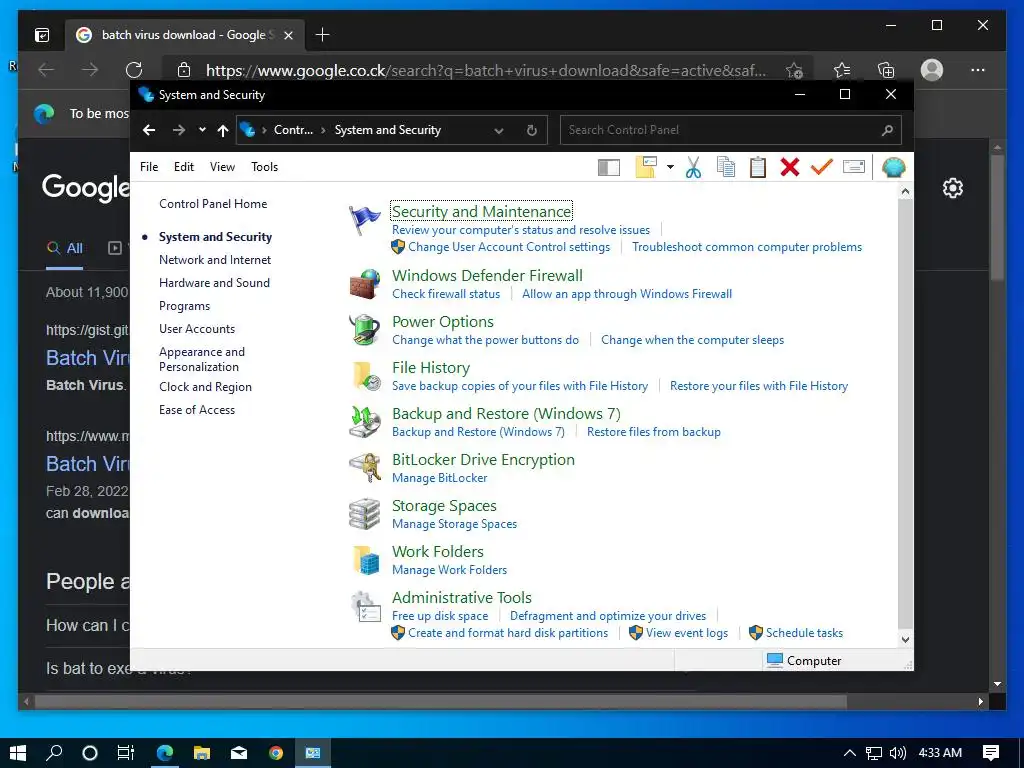
Task: Click View event logs link
Action: tap(686, 633)
